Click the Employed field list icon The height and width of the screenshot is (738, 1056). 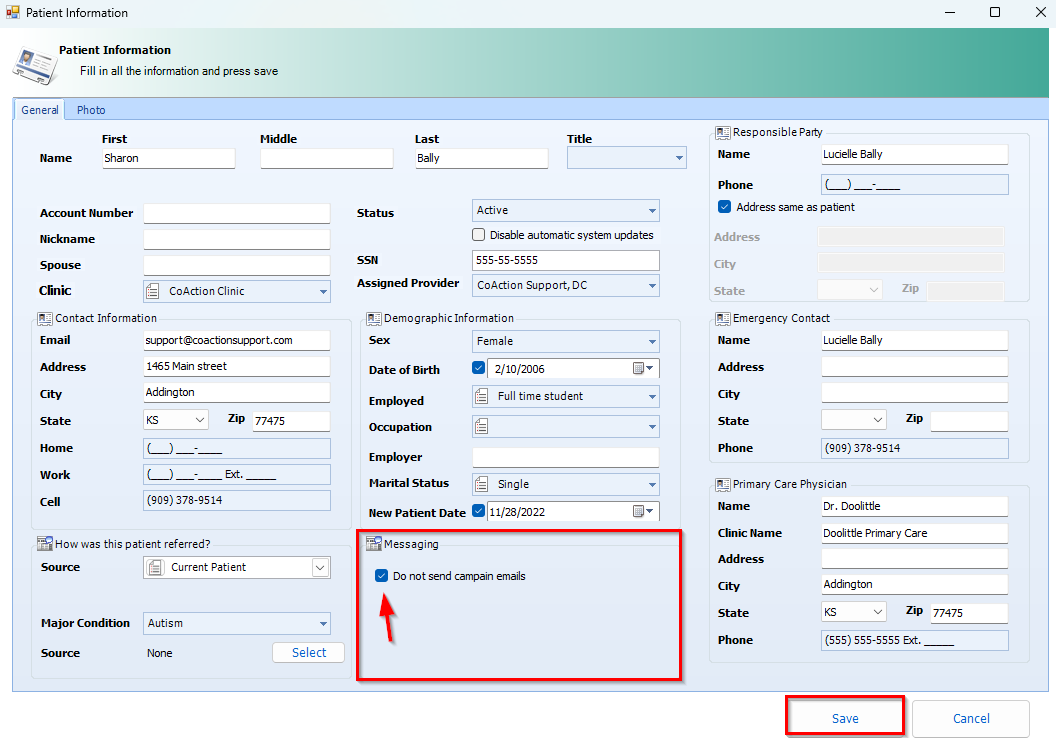[482, 397]
